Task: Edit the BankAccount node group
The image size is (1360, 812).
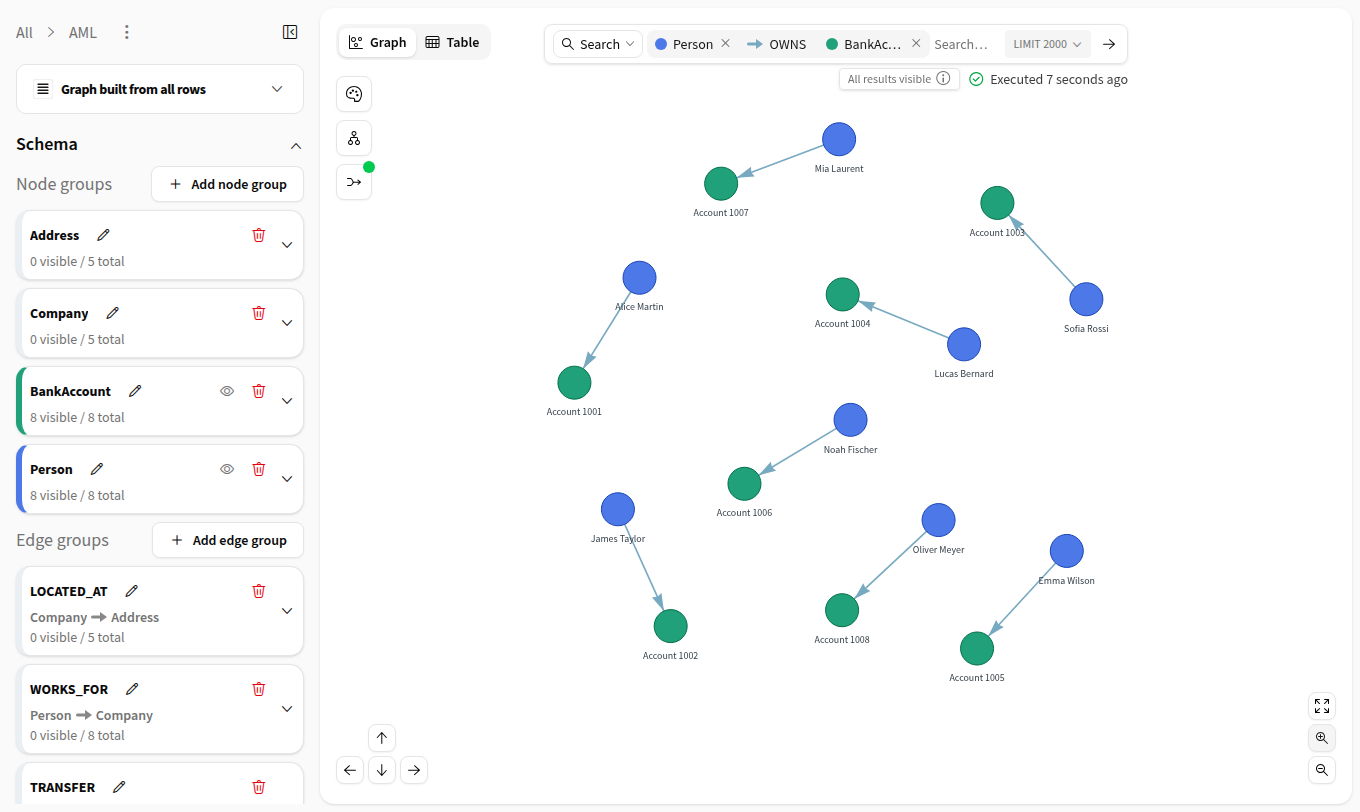Action: point(135,391)
